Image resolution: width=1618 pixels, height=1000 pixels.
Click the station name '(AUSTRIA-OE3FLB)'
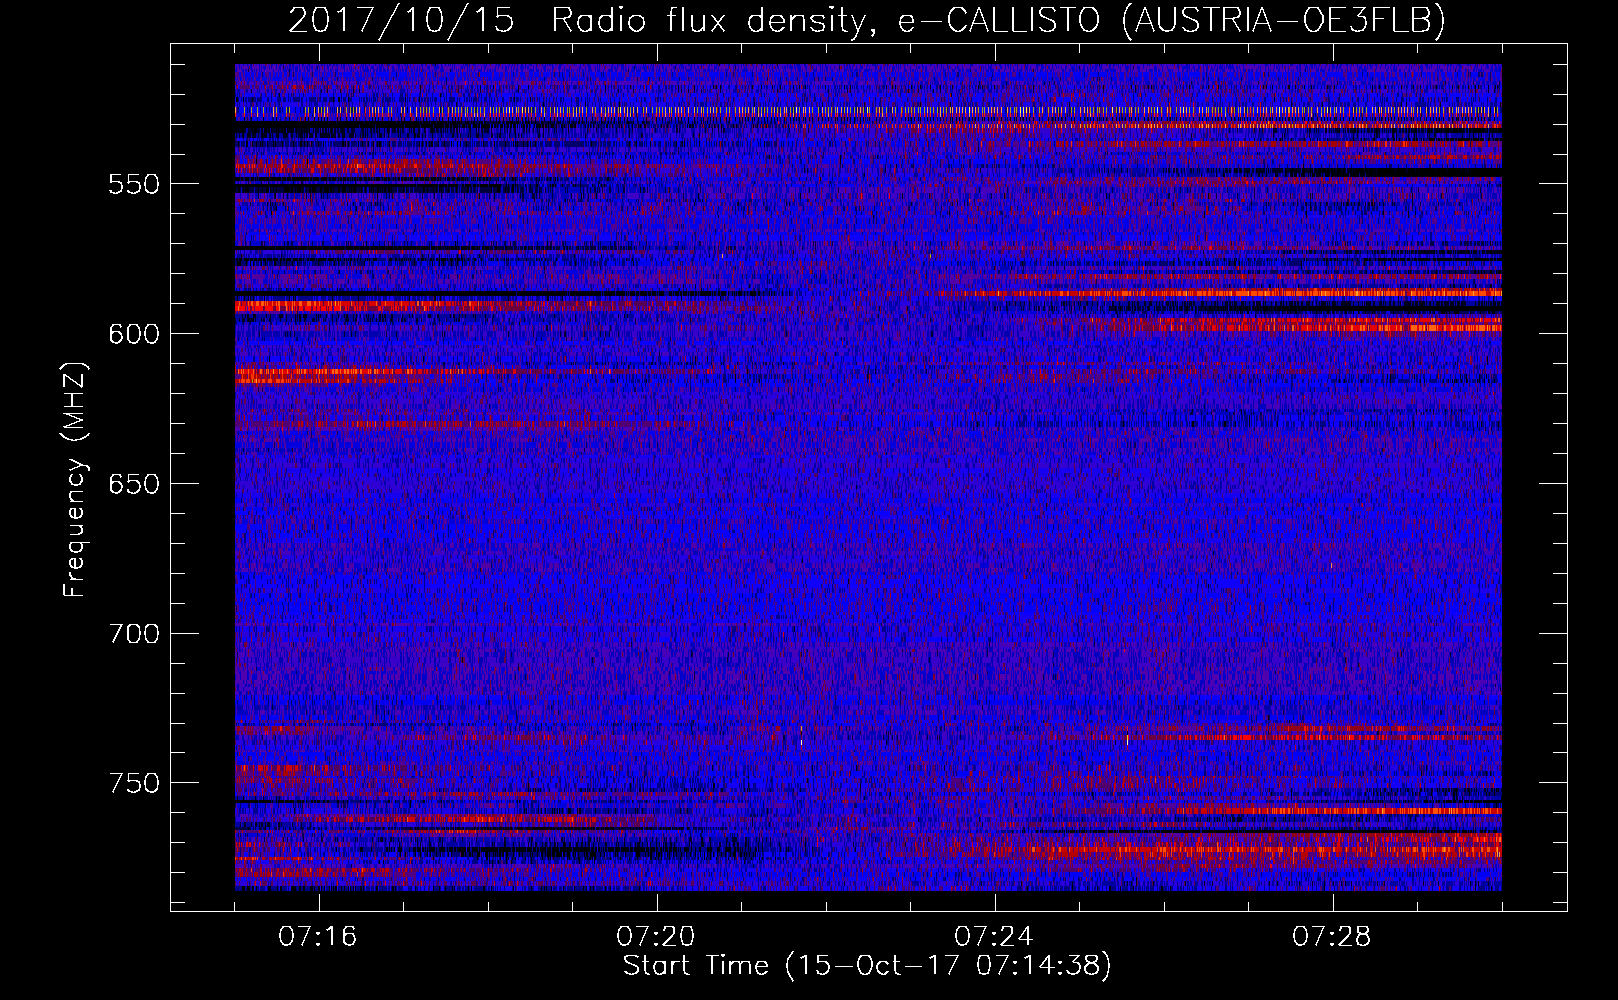(1284, 20)
